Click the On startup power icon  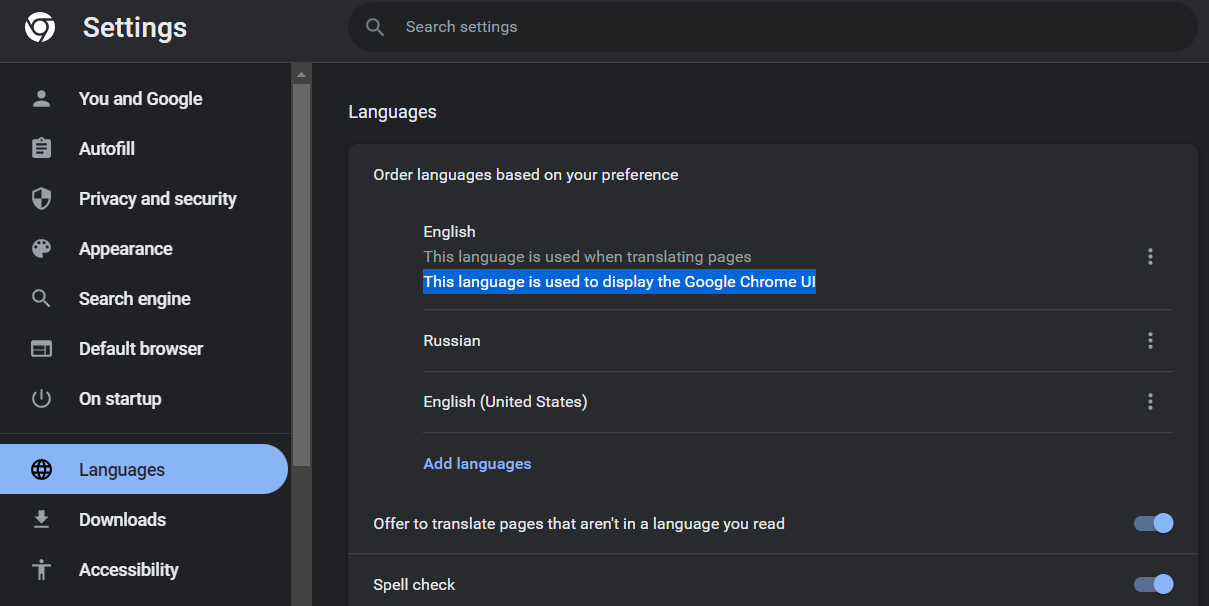click(x=41, y=399)
